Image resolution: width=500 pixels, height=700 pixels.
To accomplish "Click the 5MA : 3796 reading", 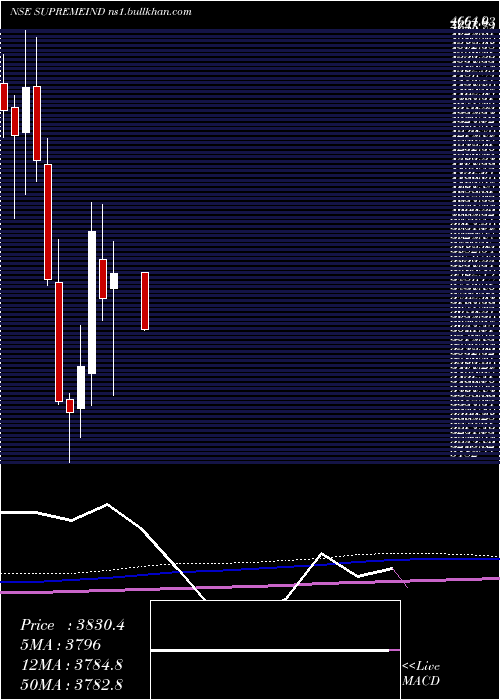I will tap(61, 645).
